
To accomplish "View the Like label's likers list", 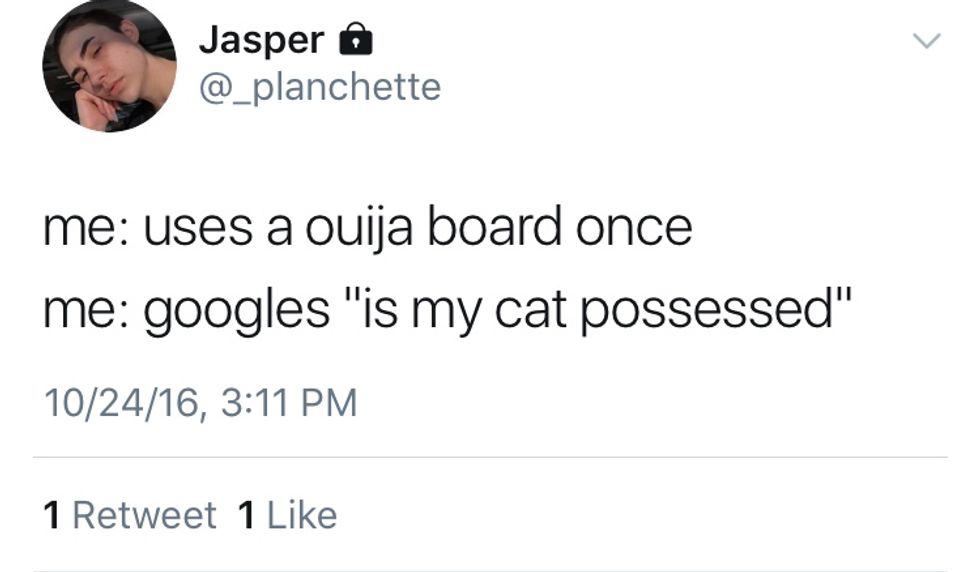I will pyautogui.click(x=302, y=515).
